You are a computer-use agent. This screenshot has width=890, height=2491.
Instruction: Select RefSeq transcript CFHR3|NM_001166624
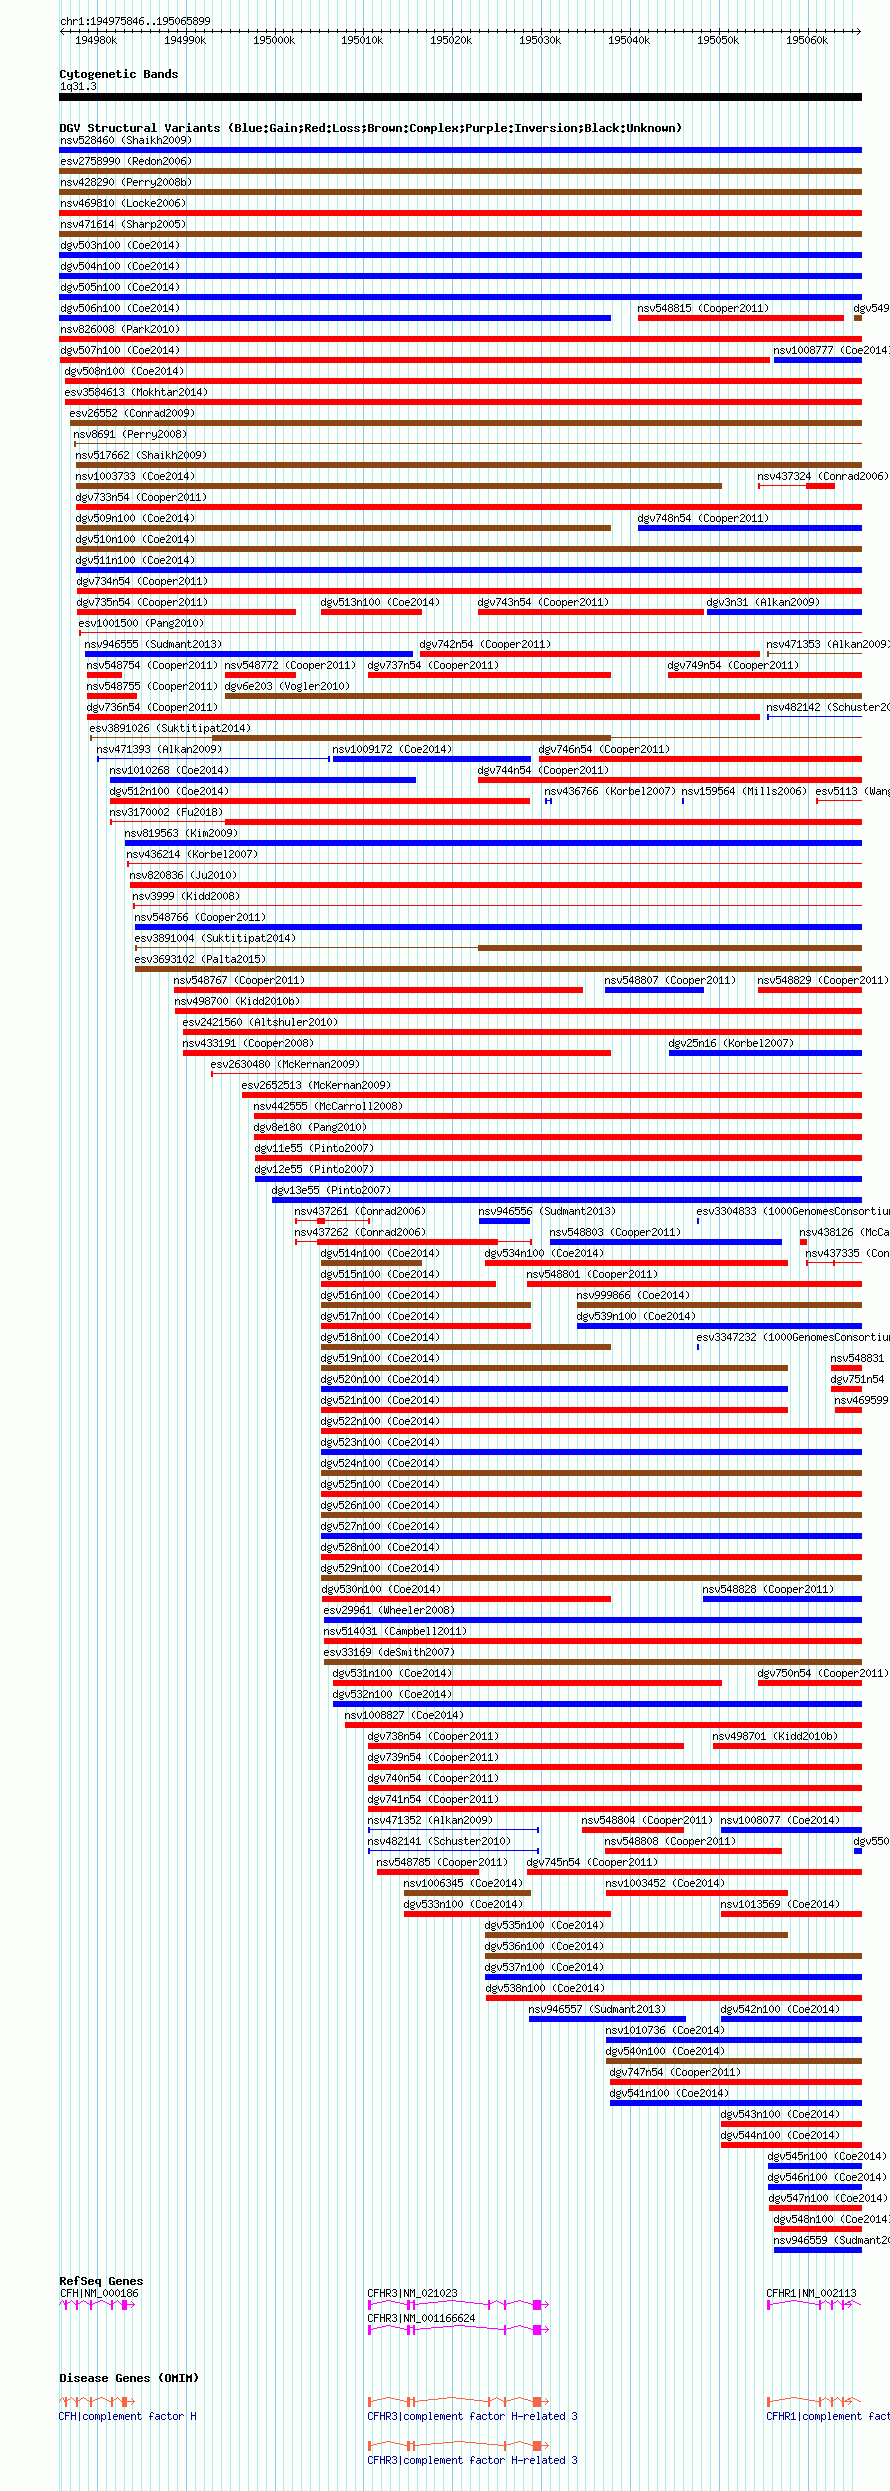421,2318
